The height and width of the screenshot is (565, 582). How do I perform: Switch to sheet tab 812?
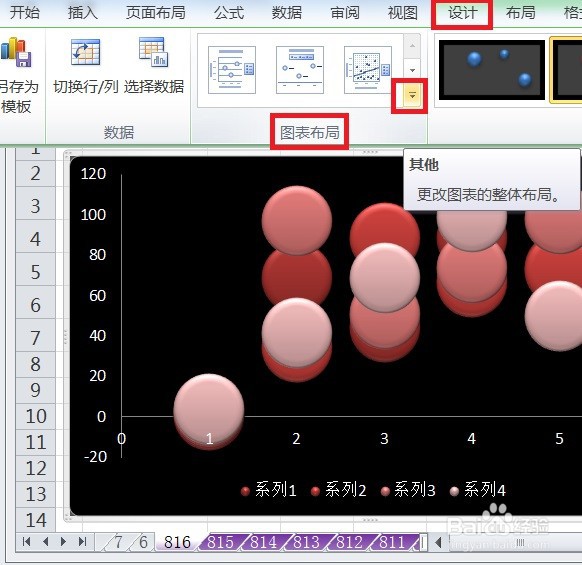pos(349,542)
